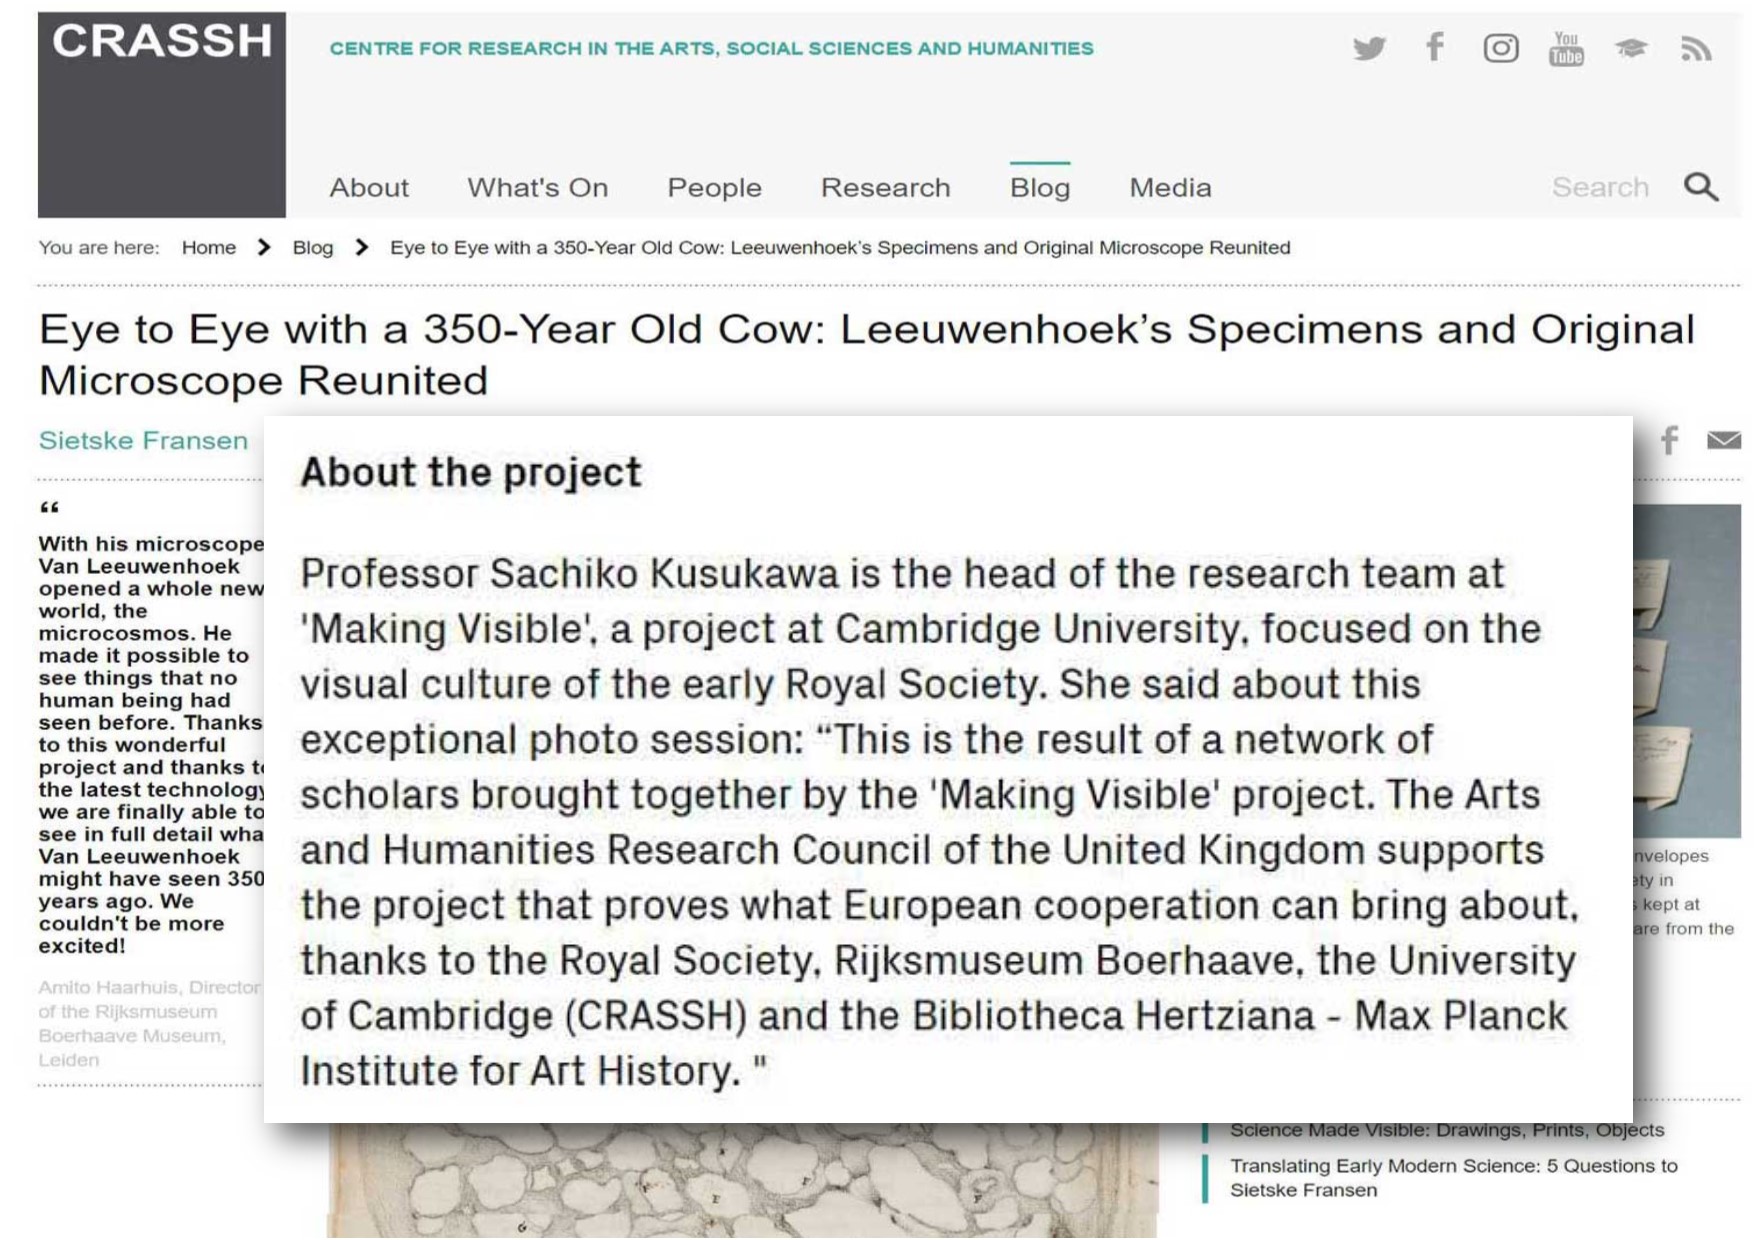Follow the Home breadcrumb link
Screen dimensions: 1754x1240
(x=209, y=247)
